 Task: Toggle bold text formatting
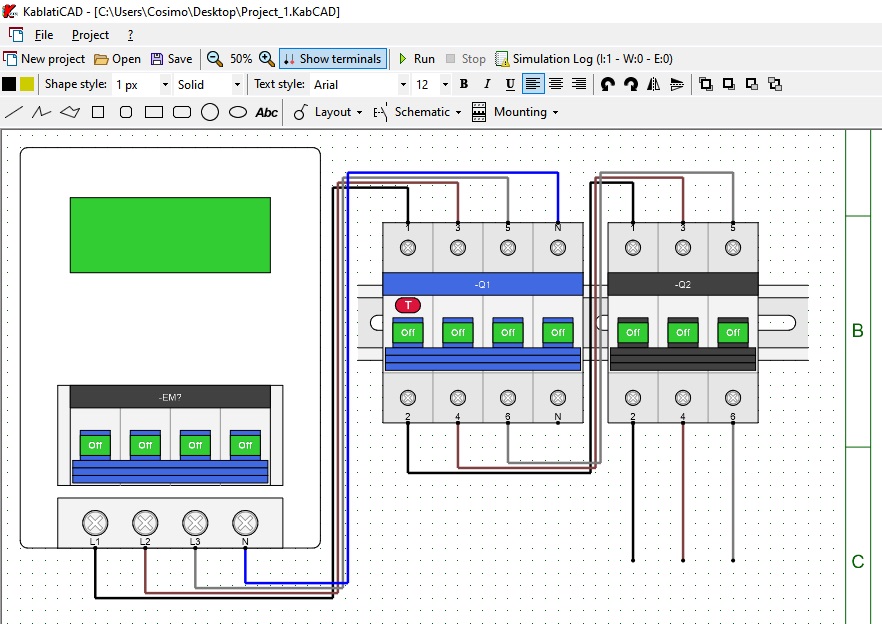click(x=464, y=84)
